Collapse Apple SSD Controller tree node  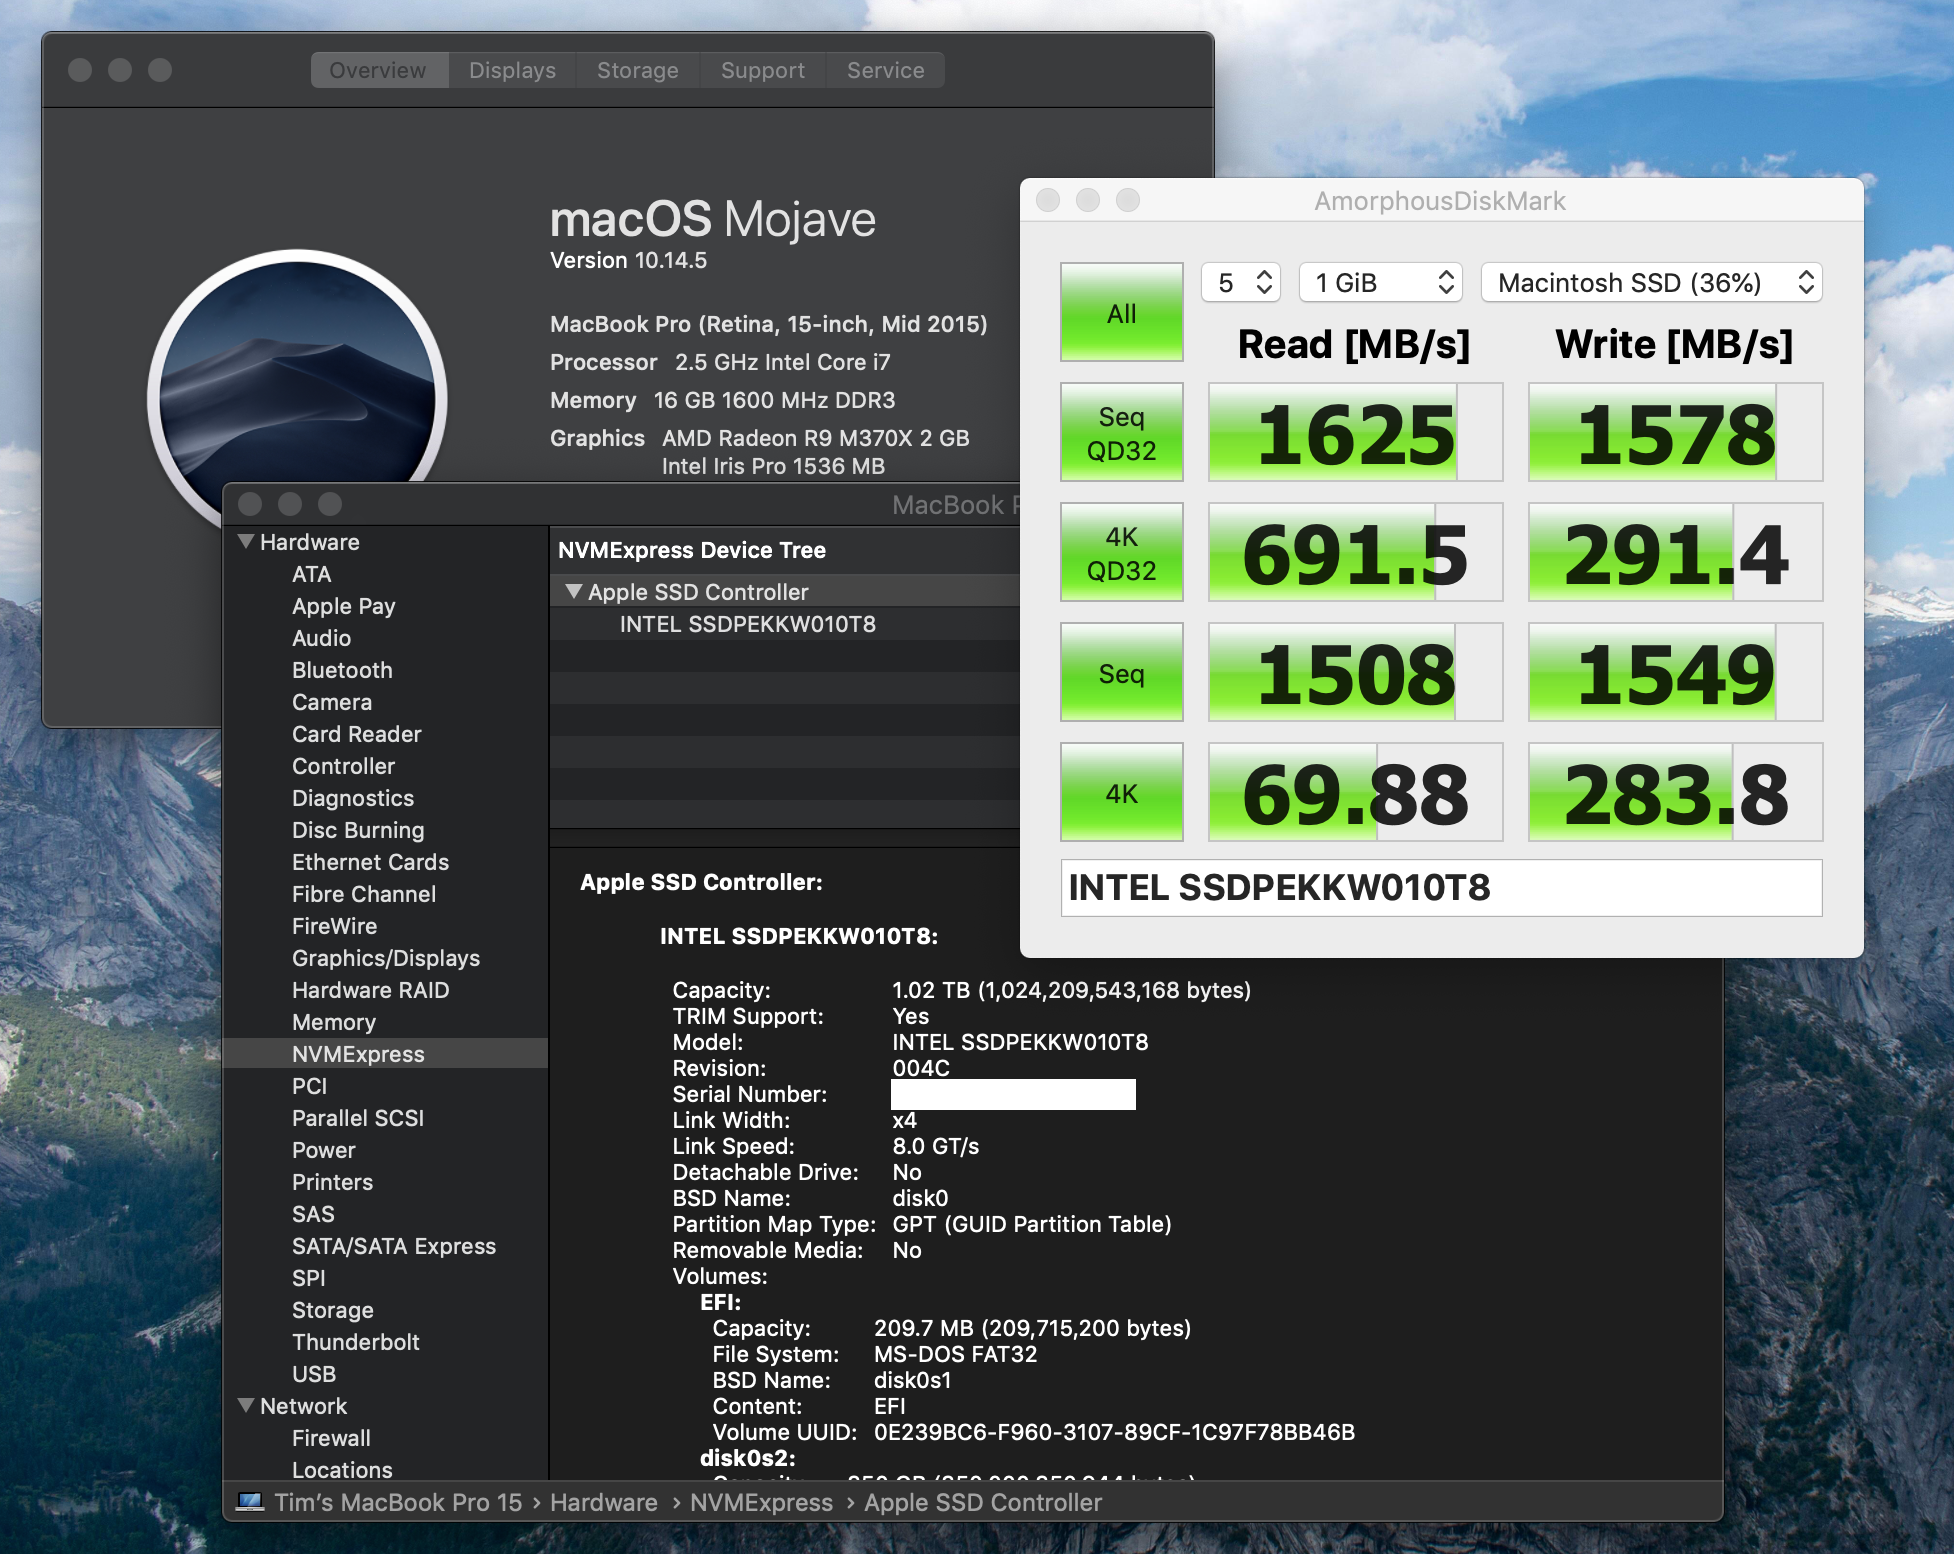click(x=573, y=591)
